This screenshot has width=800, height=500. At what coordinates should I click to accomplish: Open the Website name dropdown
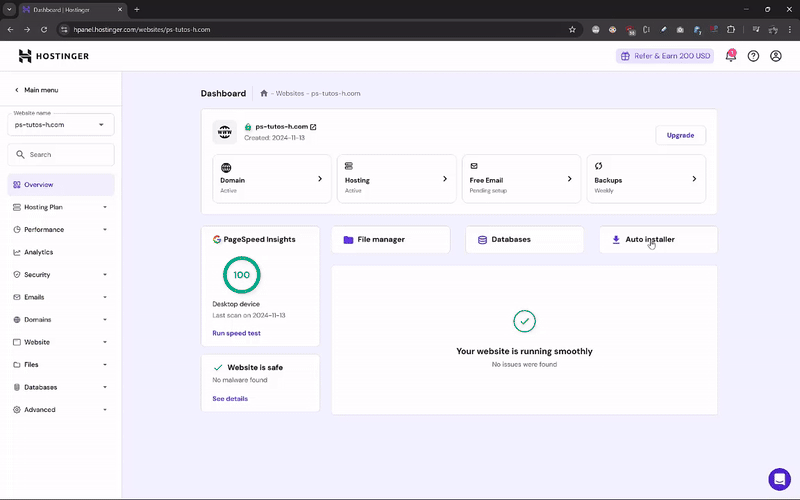pos(61,124)
